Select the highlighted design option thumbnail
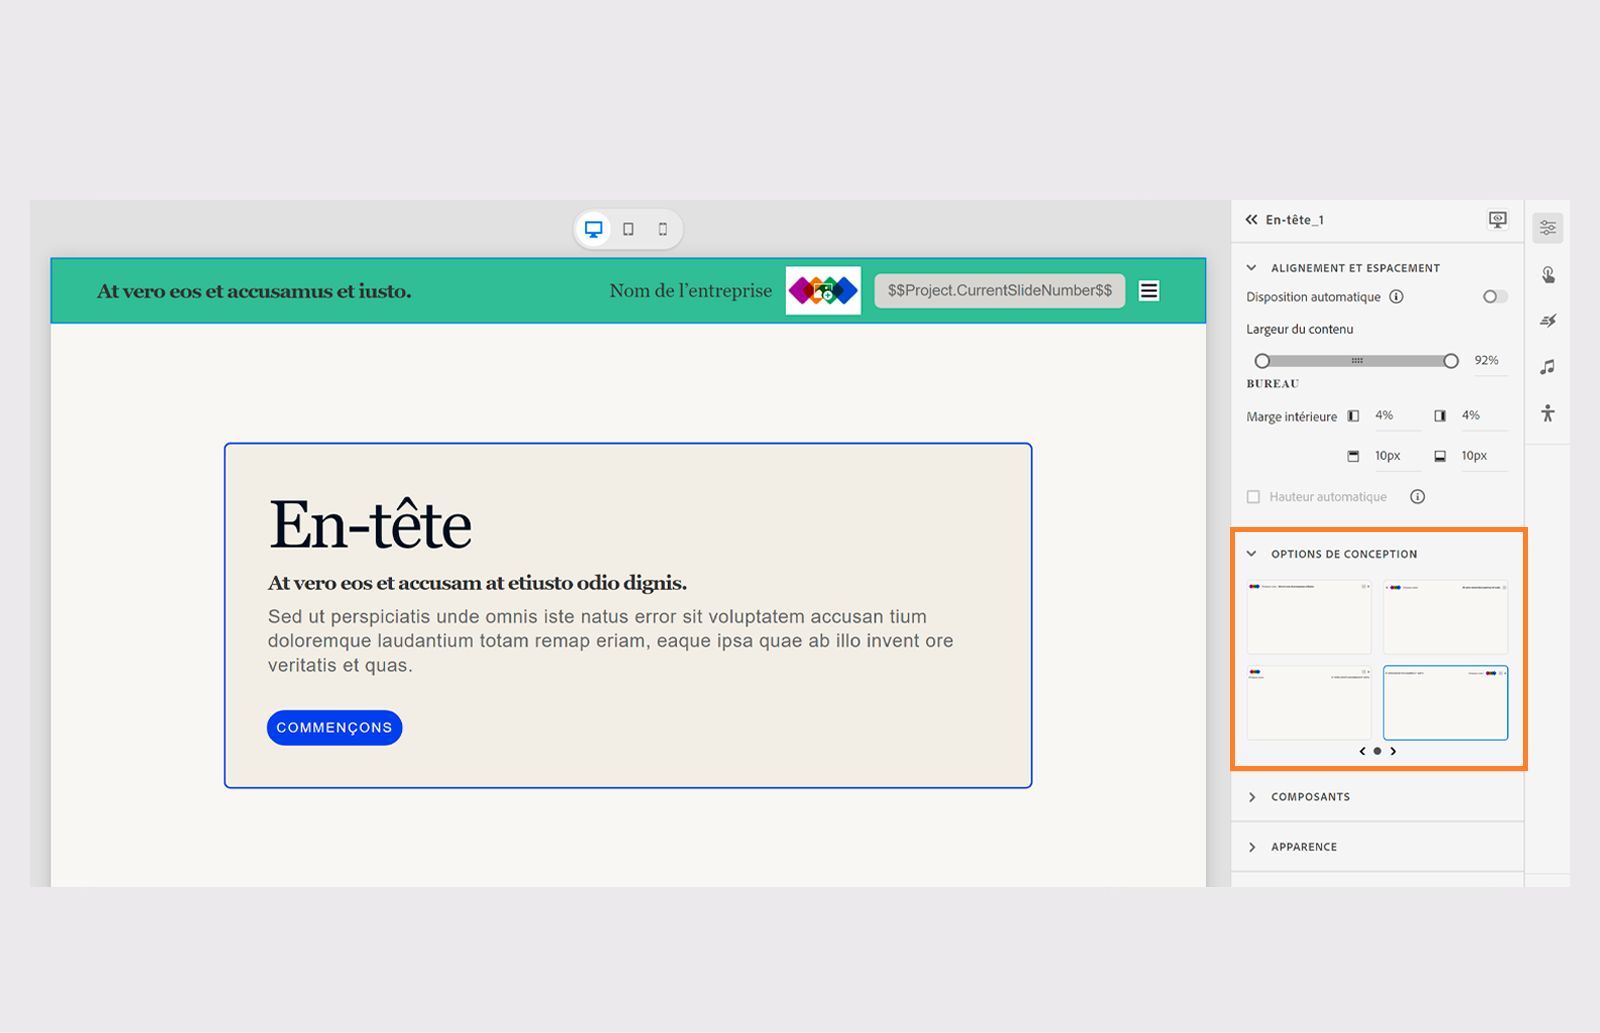 [1445, 703]
